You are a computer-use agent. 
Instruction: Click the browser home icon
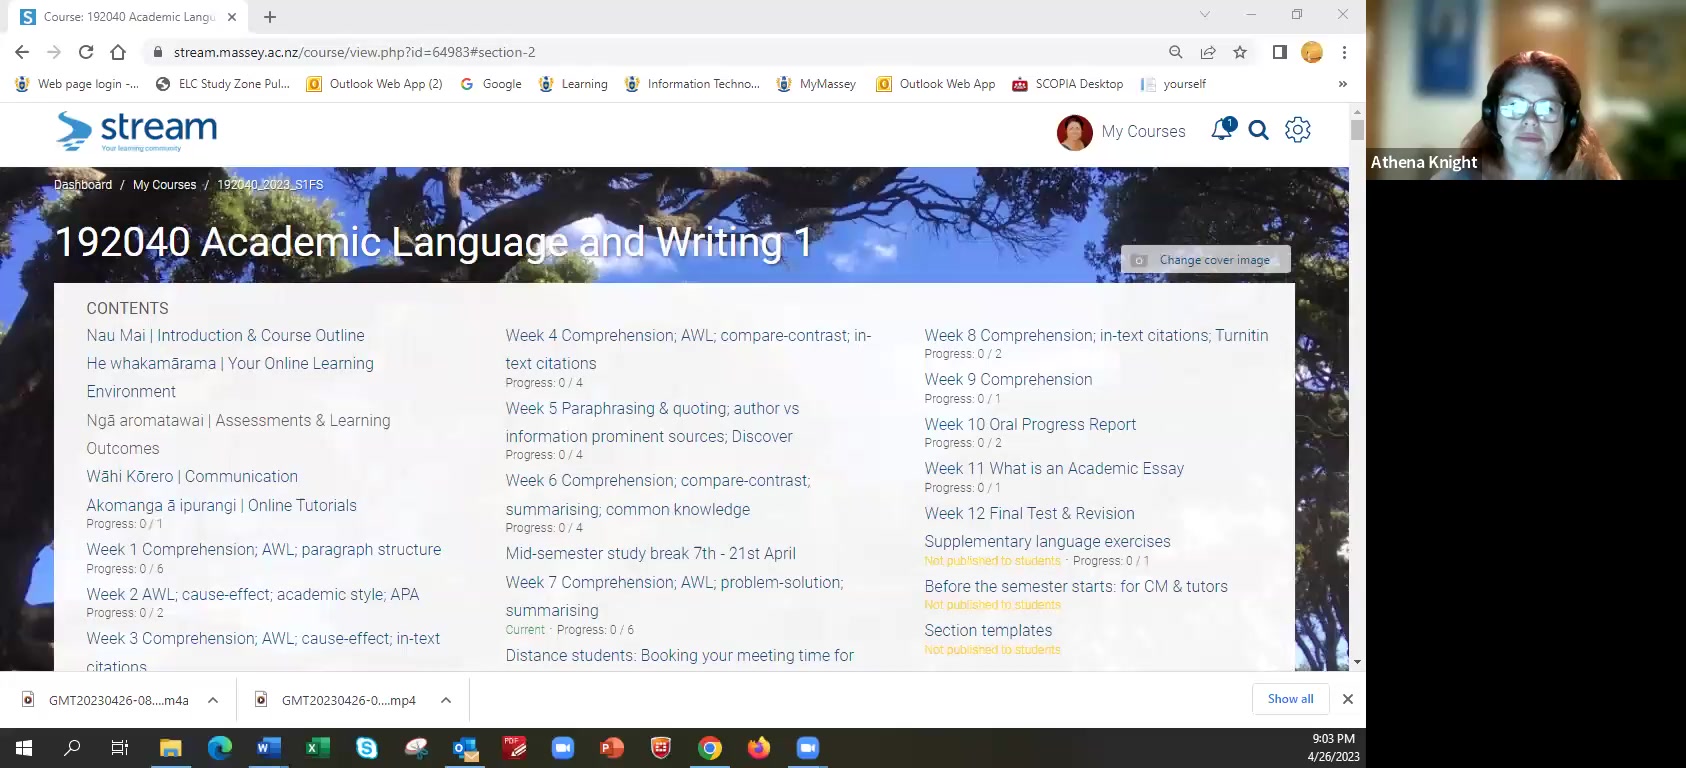pos(118,52)
